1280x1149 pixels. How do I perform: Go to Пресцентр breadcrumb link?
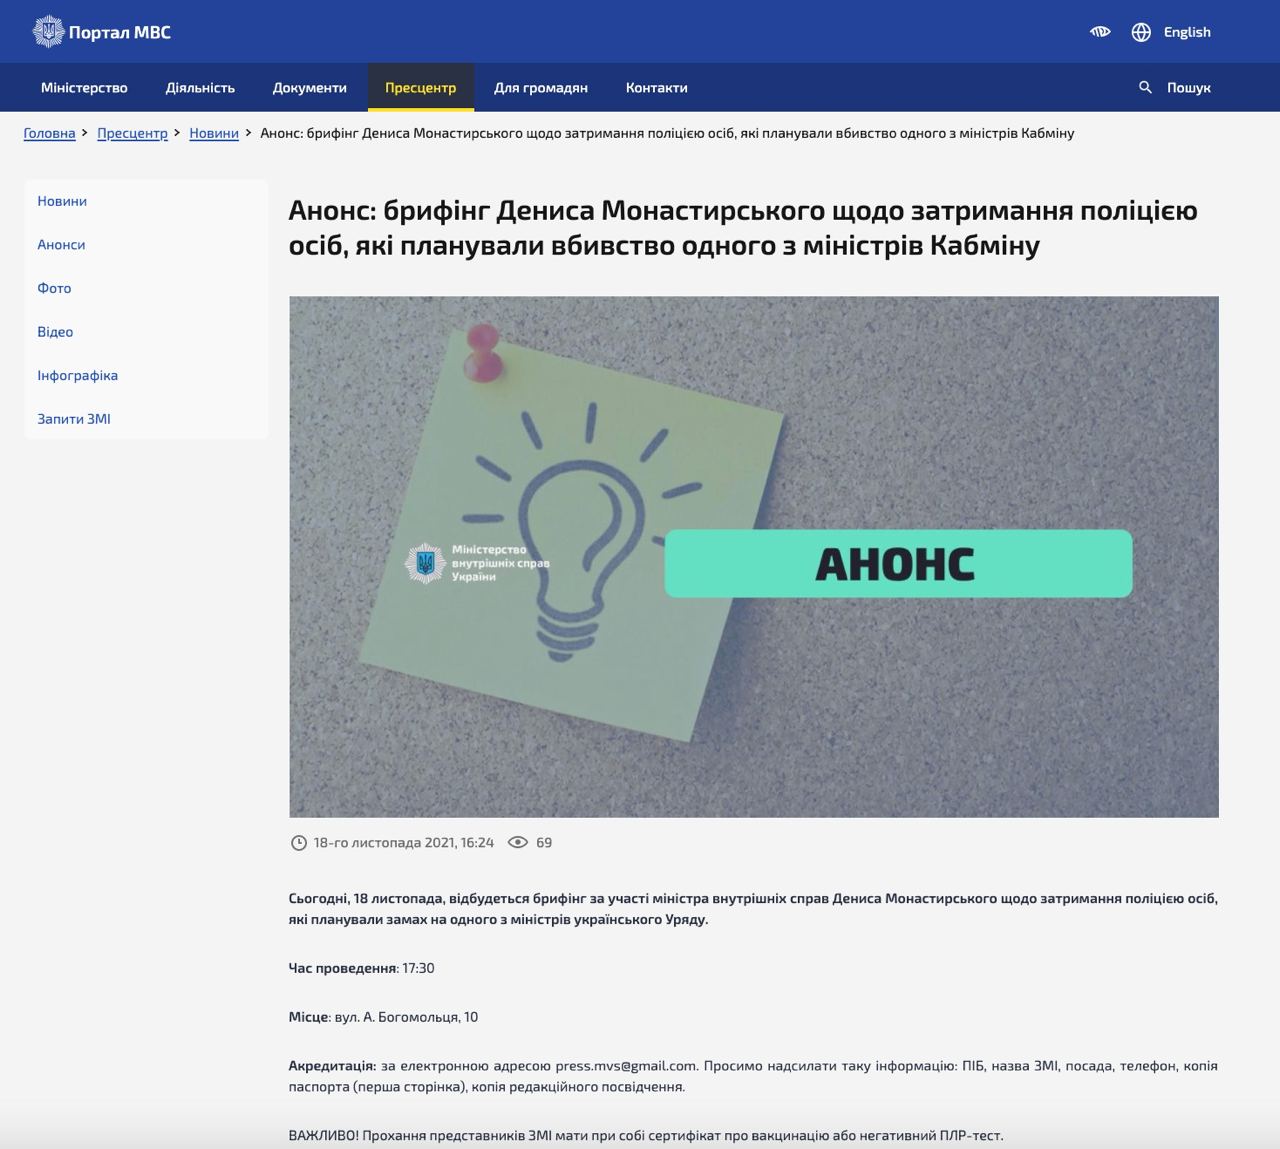(132, 133)
